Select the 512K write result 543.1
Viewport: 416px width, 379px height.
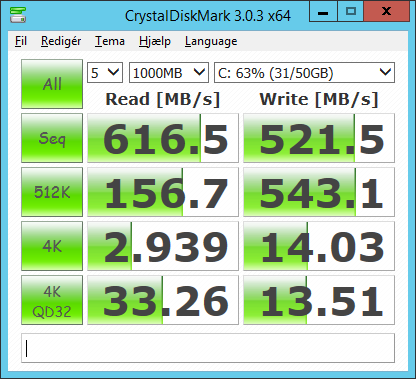319,192
